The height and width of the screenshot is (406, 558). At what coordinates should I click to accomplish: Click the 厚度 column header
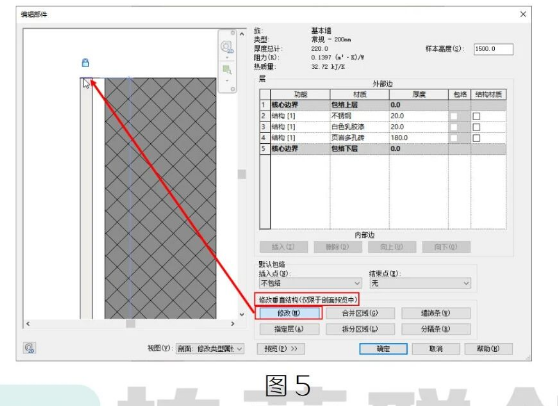tap(419, 95)
